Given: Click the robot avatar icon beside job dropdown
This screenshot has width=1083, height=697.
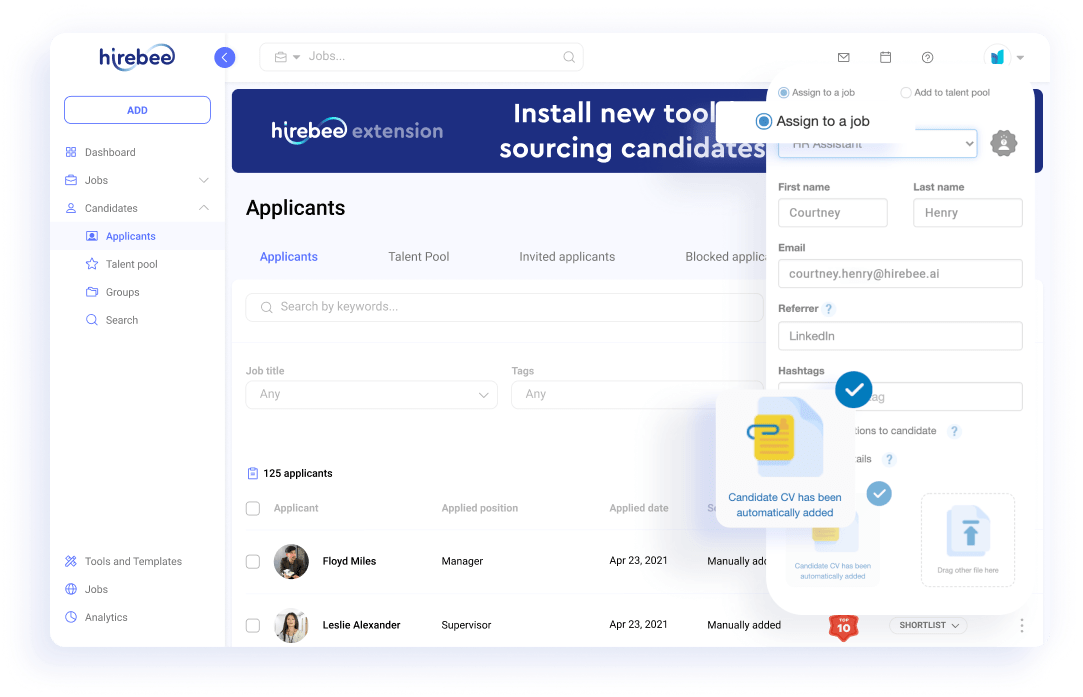Looking at the screenshot, I should (1004, 143).
